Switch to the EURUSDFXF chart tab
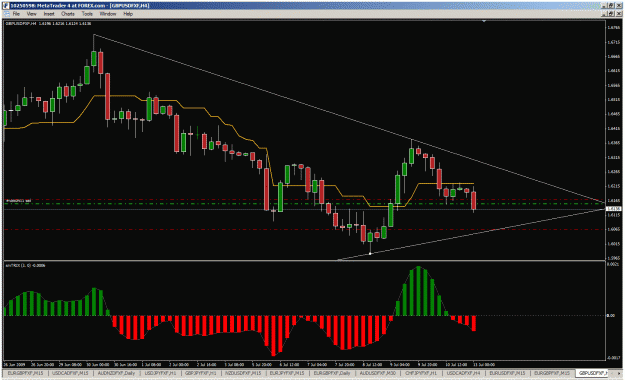Image resolution: width=625 pixels, height=380 pixels. (507, 373)
